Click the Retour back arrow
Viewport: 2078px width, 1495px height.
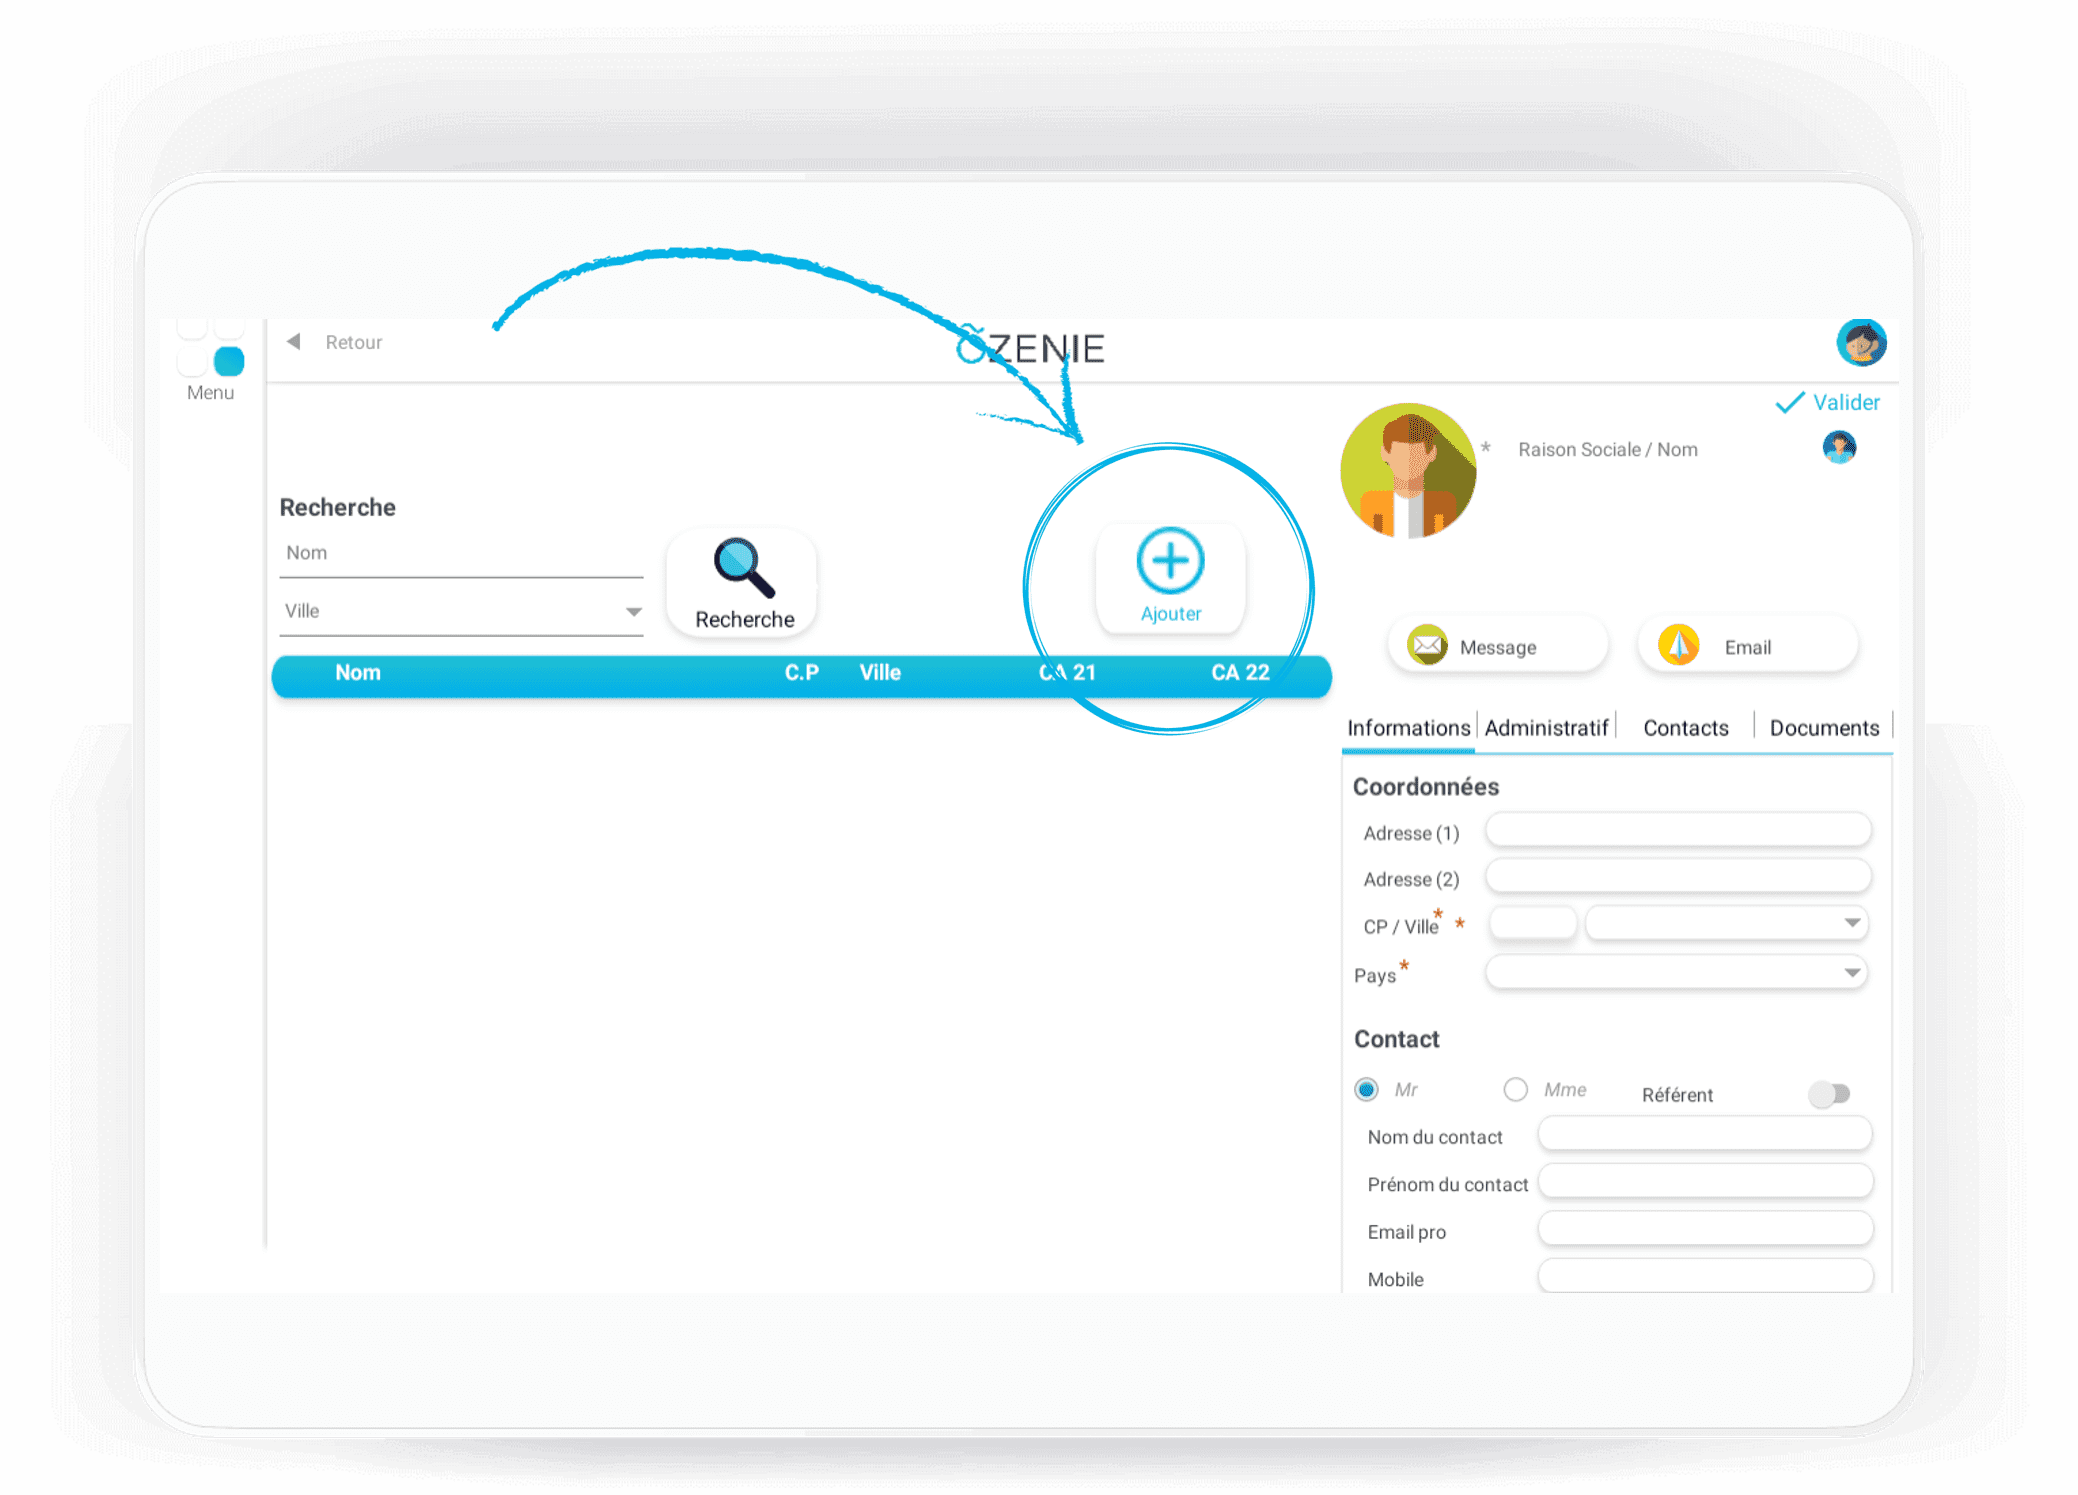294,342
